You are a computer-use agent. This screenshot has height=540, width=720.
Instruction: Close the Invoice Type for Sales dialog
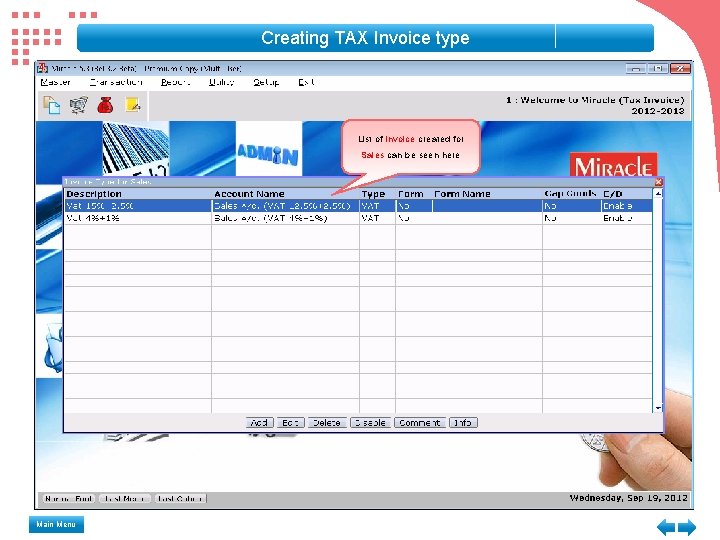coord(658,182)
